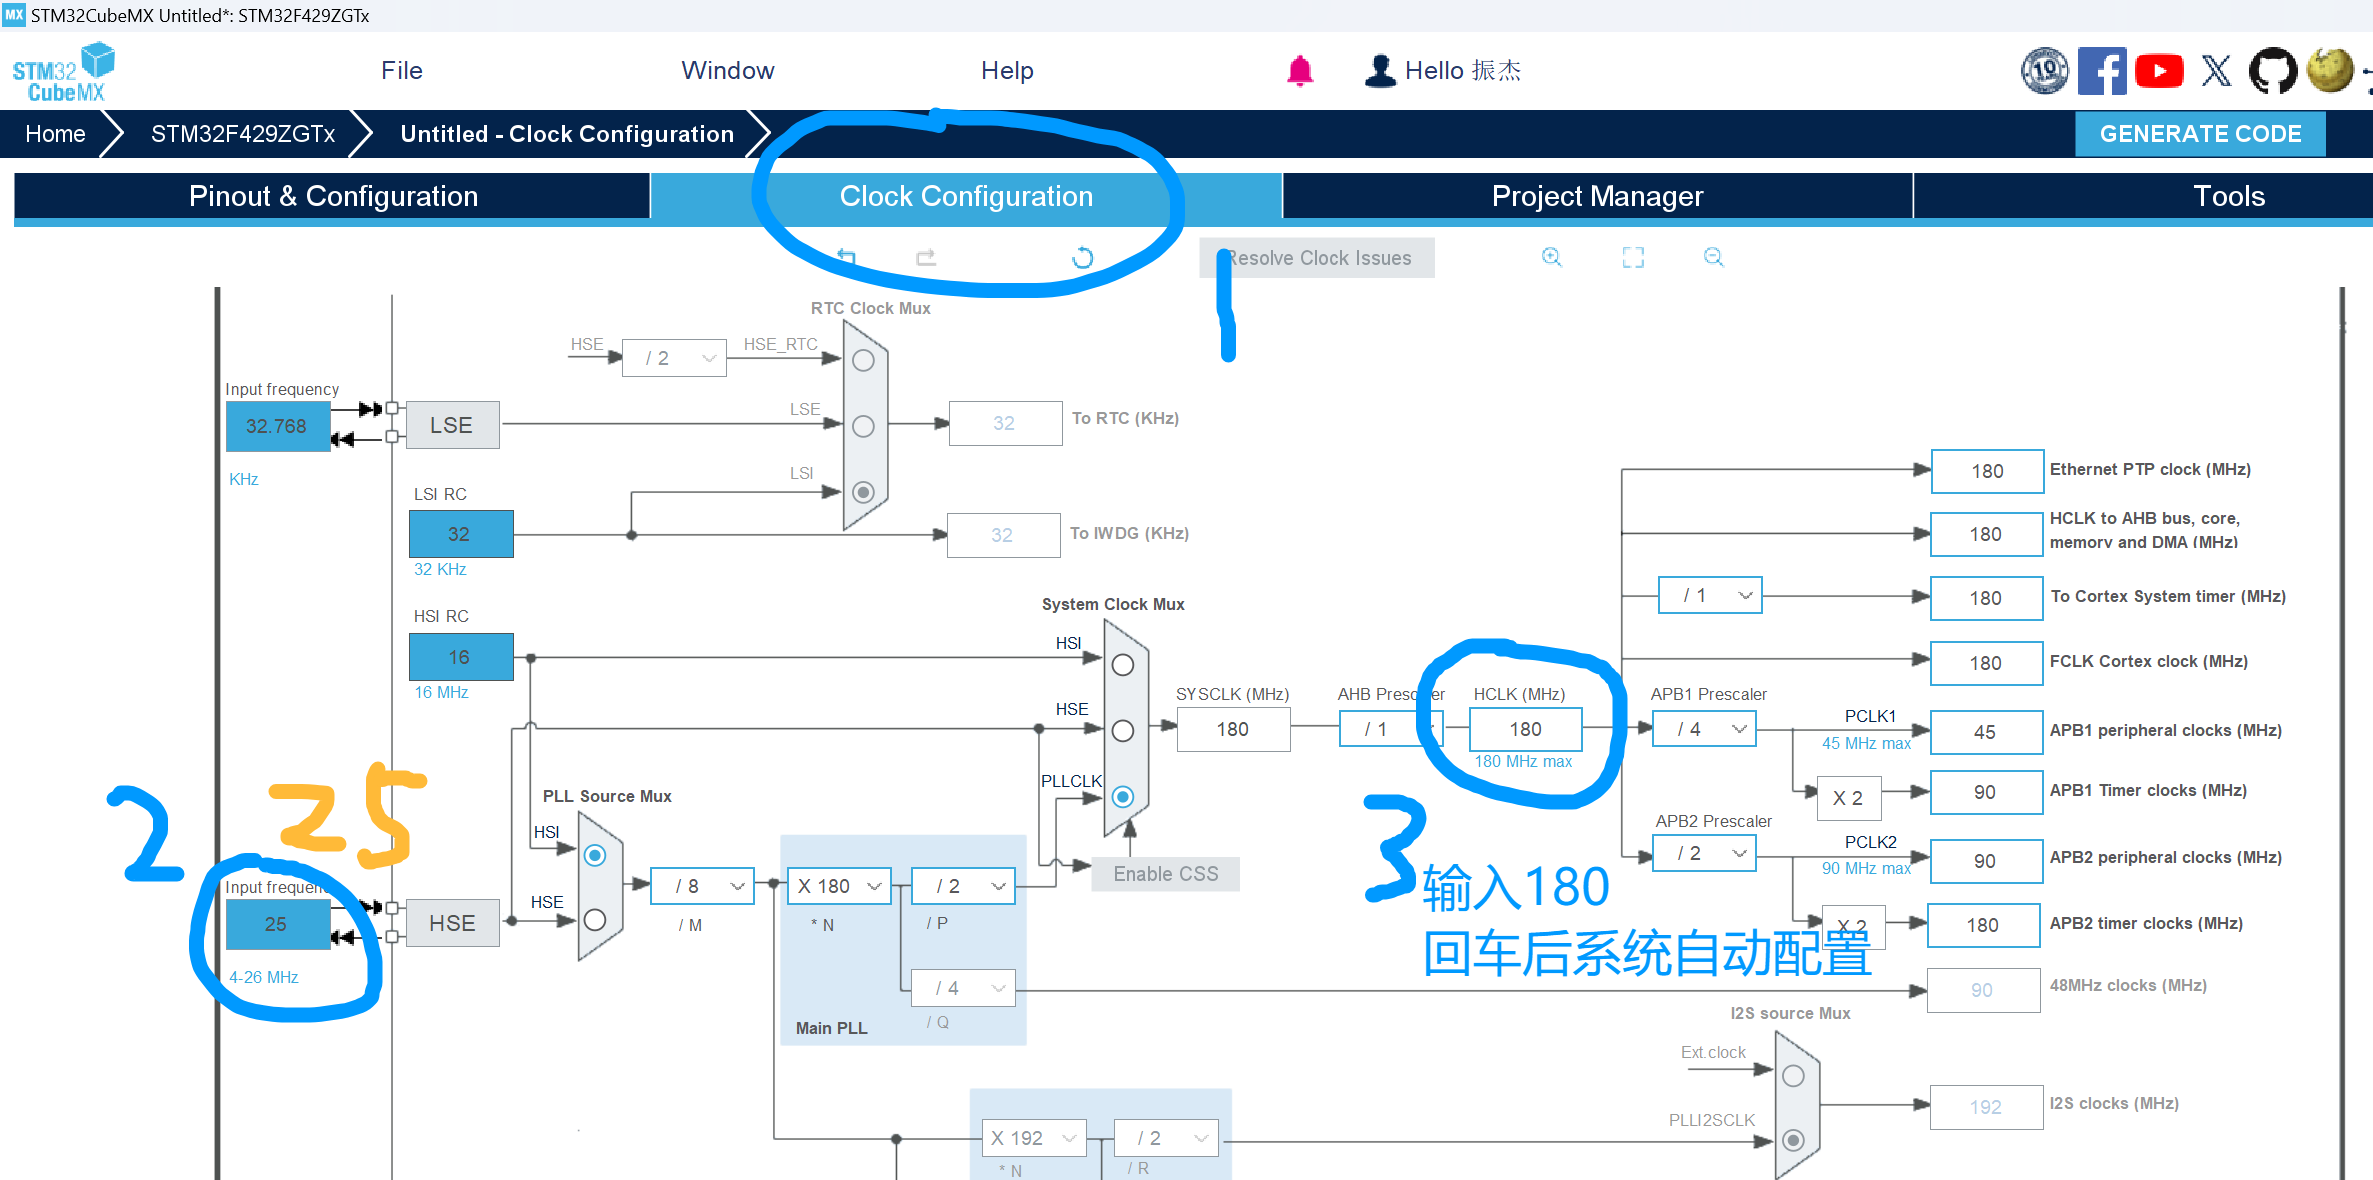Open the Main PLL /Q divider dropdown
This screenshot has height=1180, width=2373.
click(x=964, y=988)
